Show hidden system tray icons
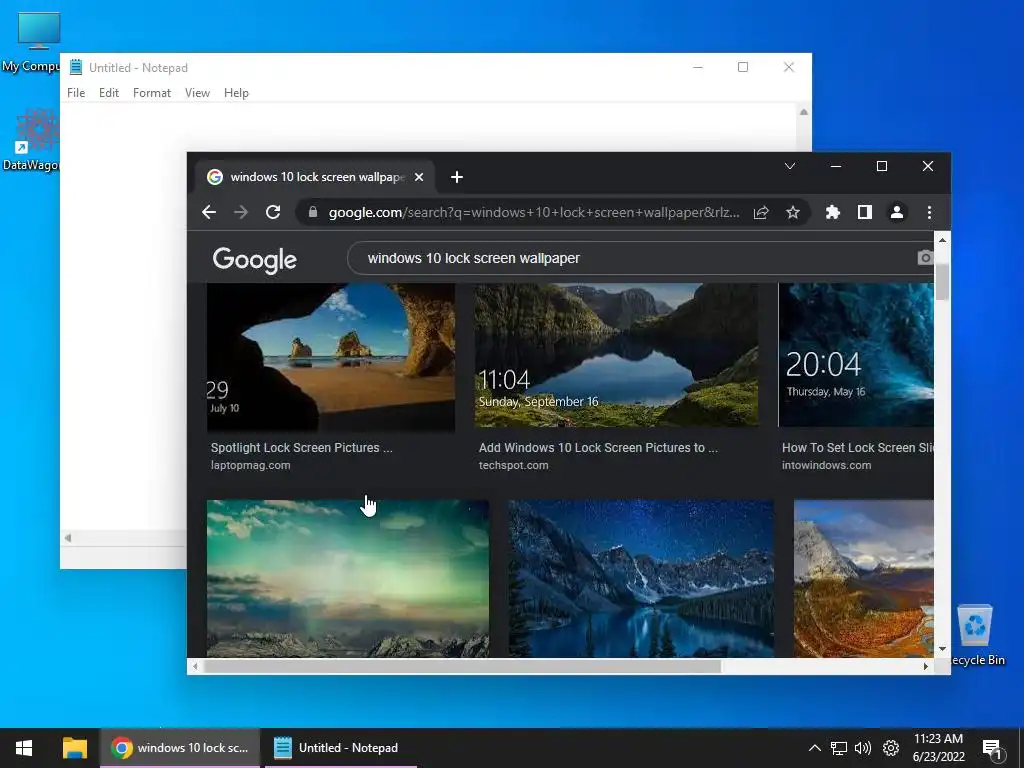The height and width of the screenshot is (768, 1024). [814, 748]
